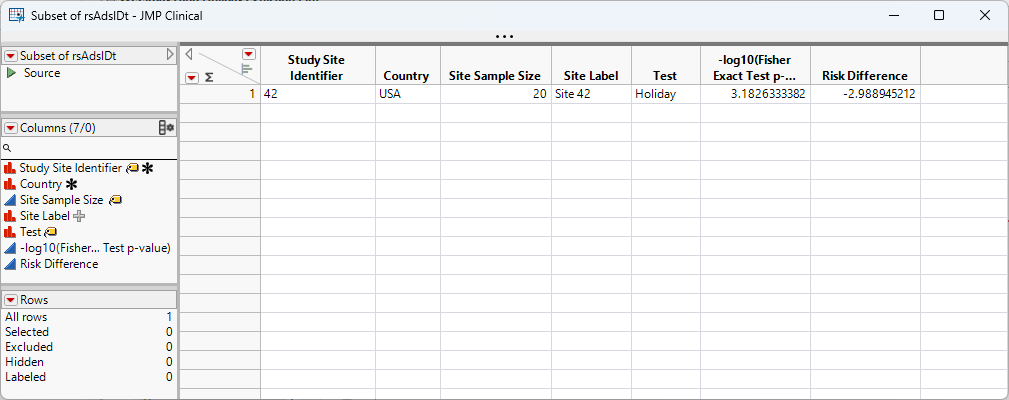Click the USA cell
The width and height of the screenshot is (1009, 400).
[x=408, y=94]
